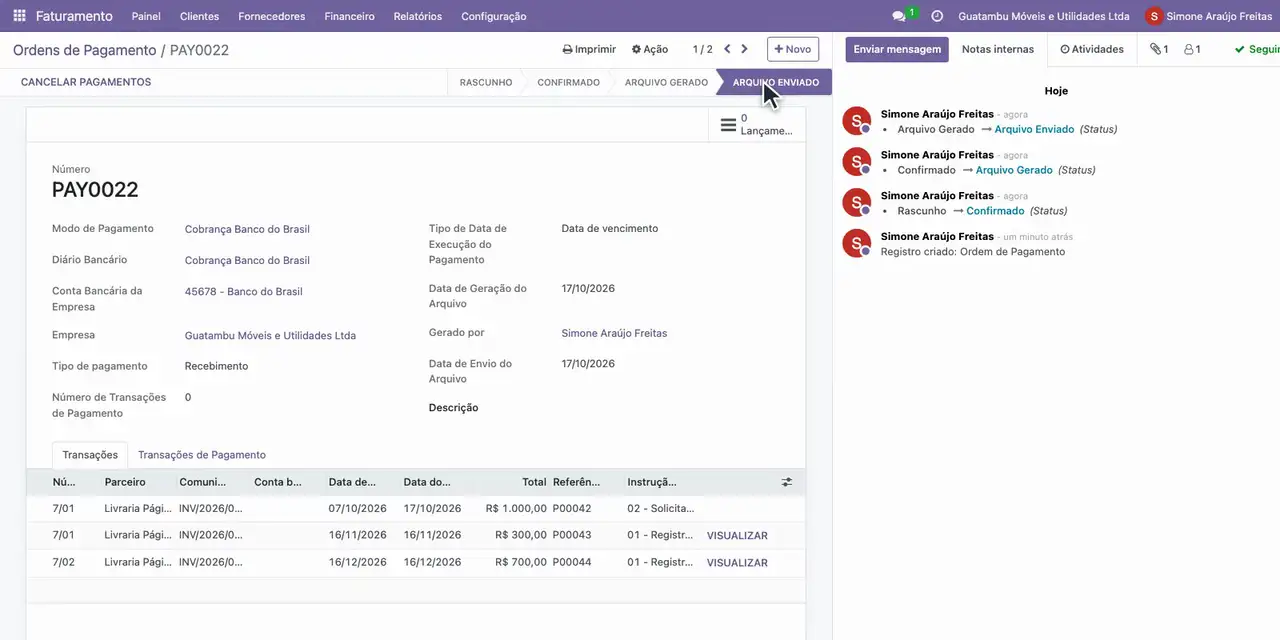Select the Arquivo Gerado status stage
Viewport: 1280px width, 640px height.
pyautogui.click(x=666, y=82)
